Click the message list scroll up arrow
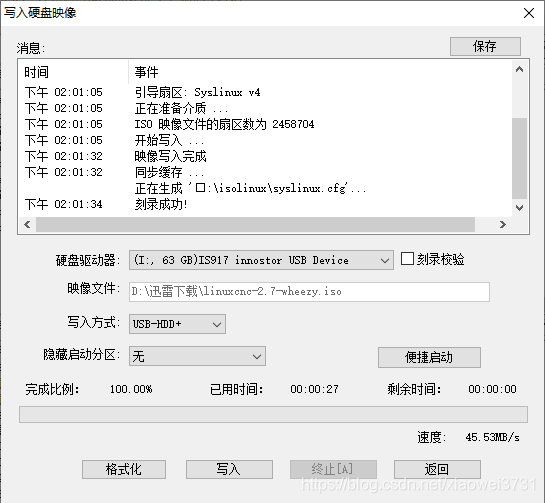This screenshot has width=545, height=503. pos(520,69)
